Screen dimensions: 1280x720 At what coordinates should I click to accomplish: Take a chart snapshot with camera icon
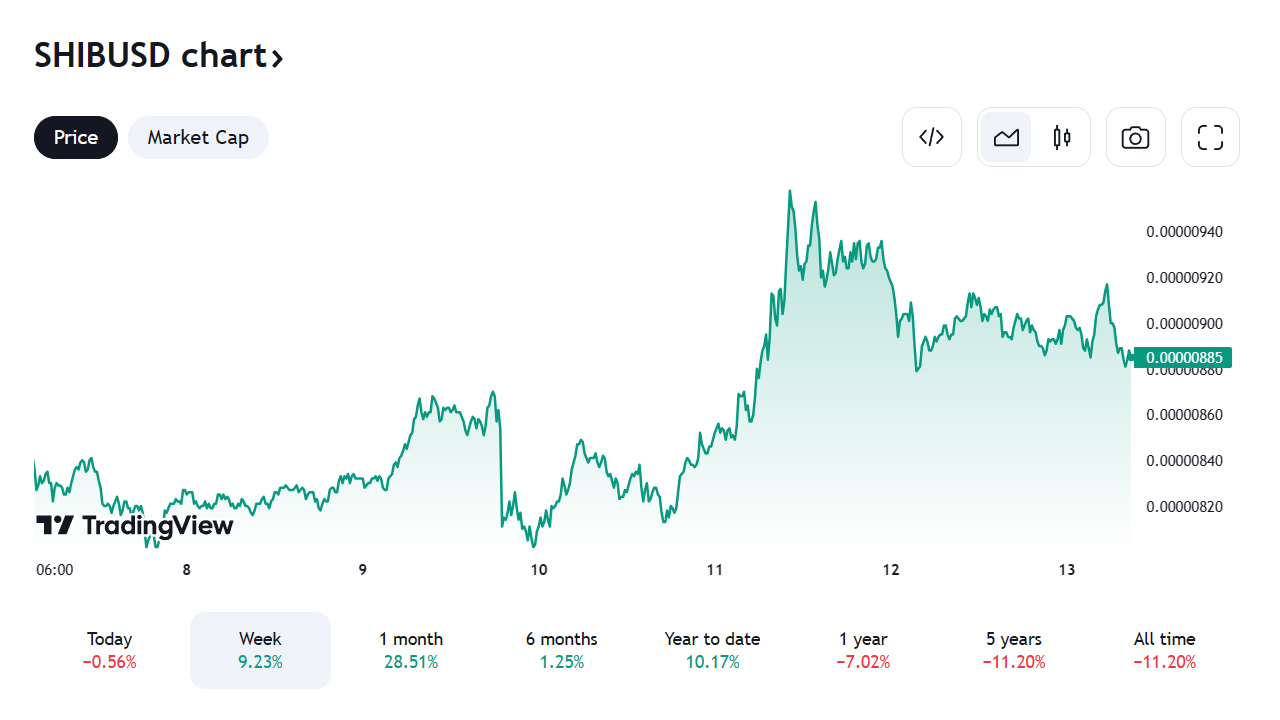1135,137
